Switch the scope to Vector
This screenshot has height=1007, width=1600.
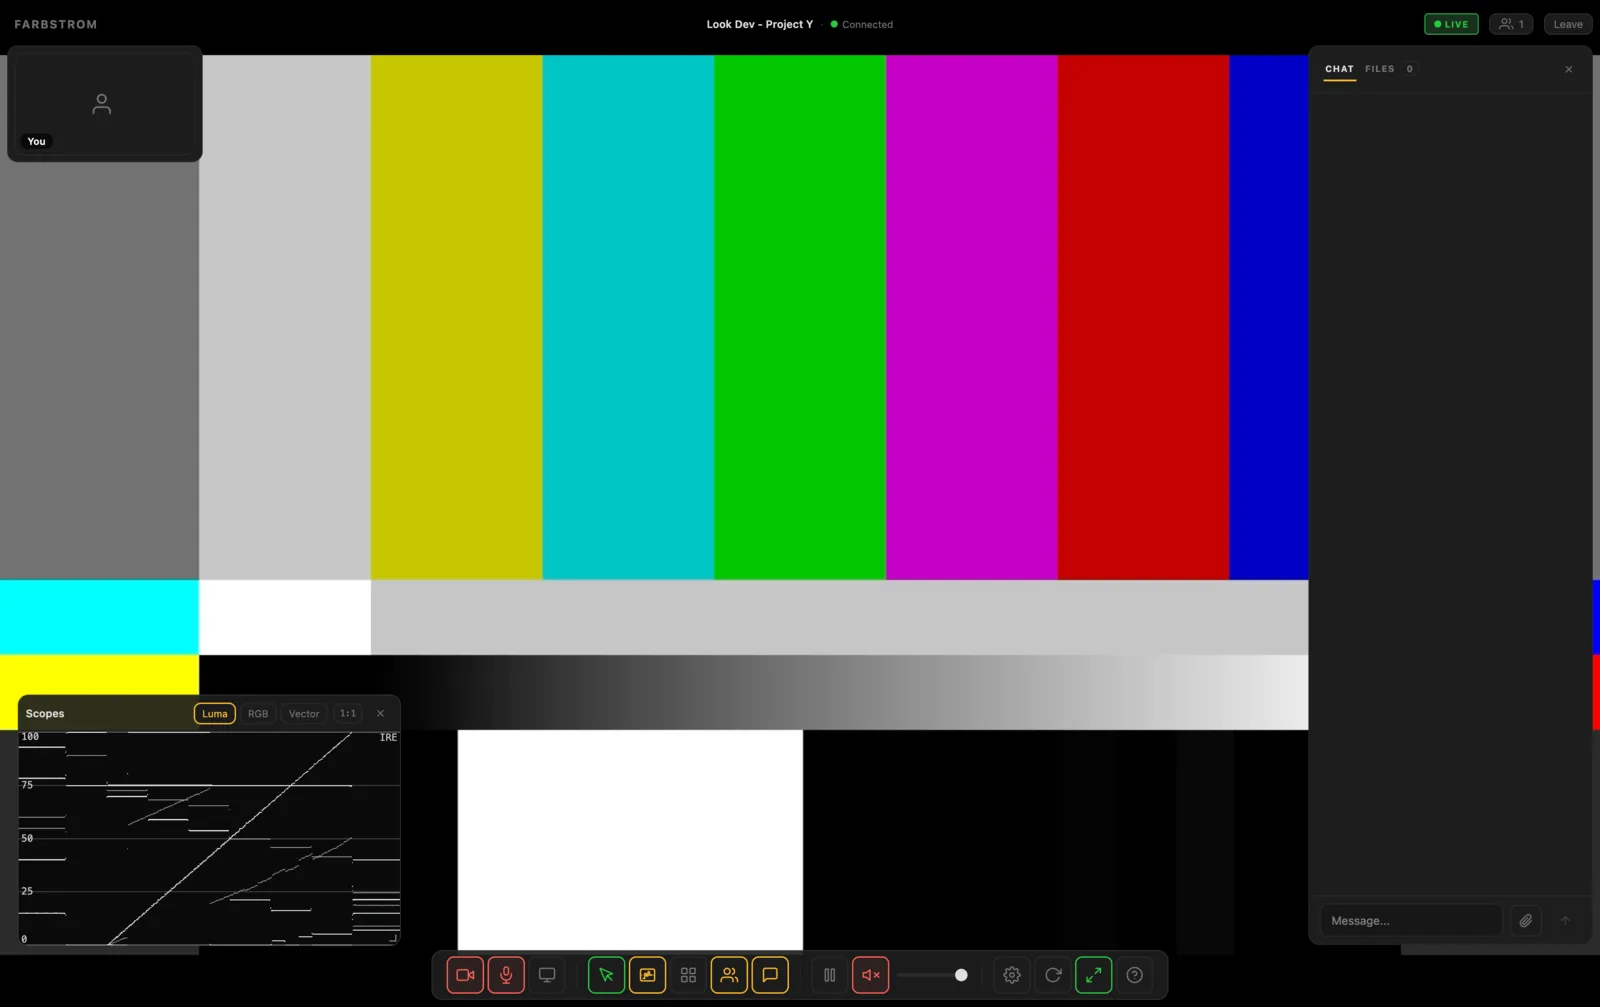(x=304, y=714)
